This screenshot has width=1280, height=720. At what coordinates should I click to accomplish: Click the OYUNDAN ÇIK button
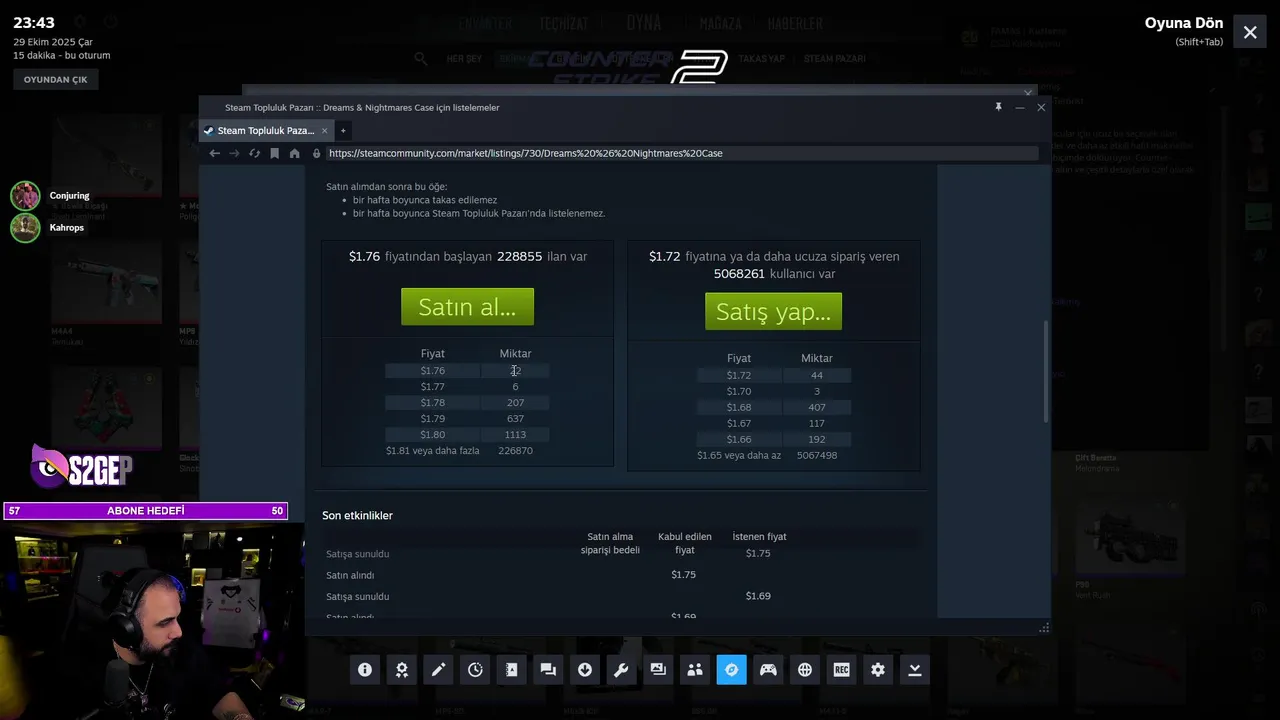pos(56,79)
